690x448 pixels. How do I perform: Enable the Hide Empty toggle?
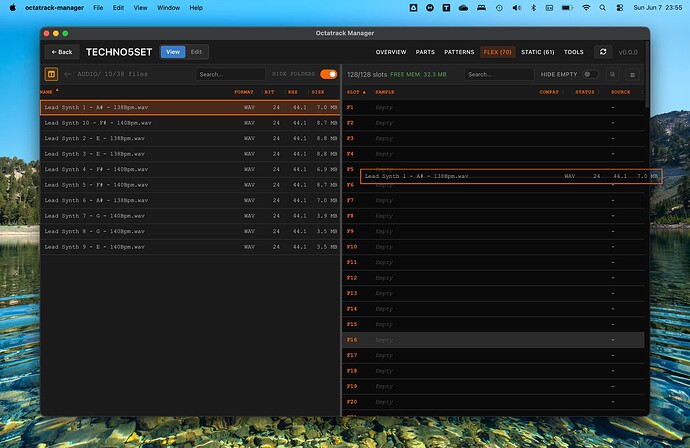click(590, 74)
